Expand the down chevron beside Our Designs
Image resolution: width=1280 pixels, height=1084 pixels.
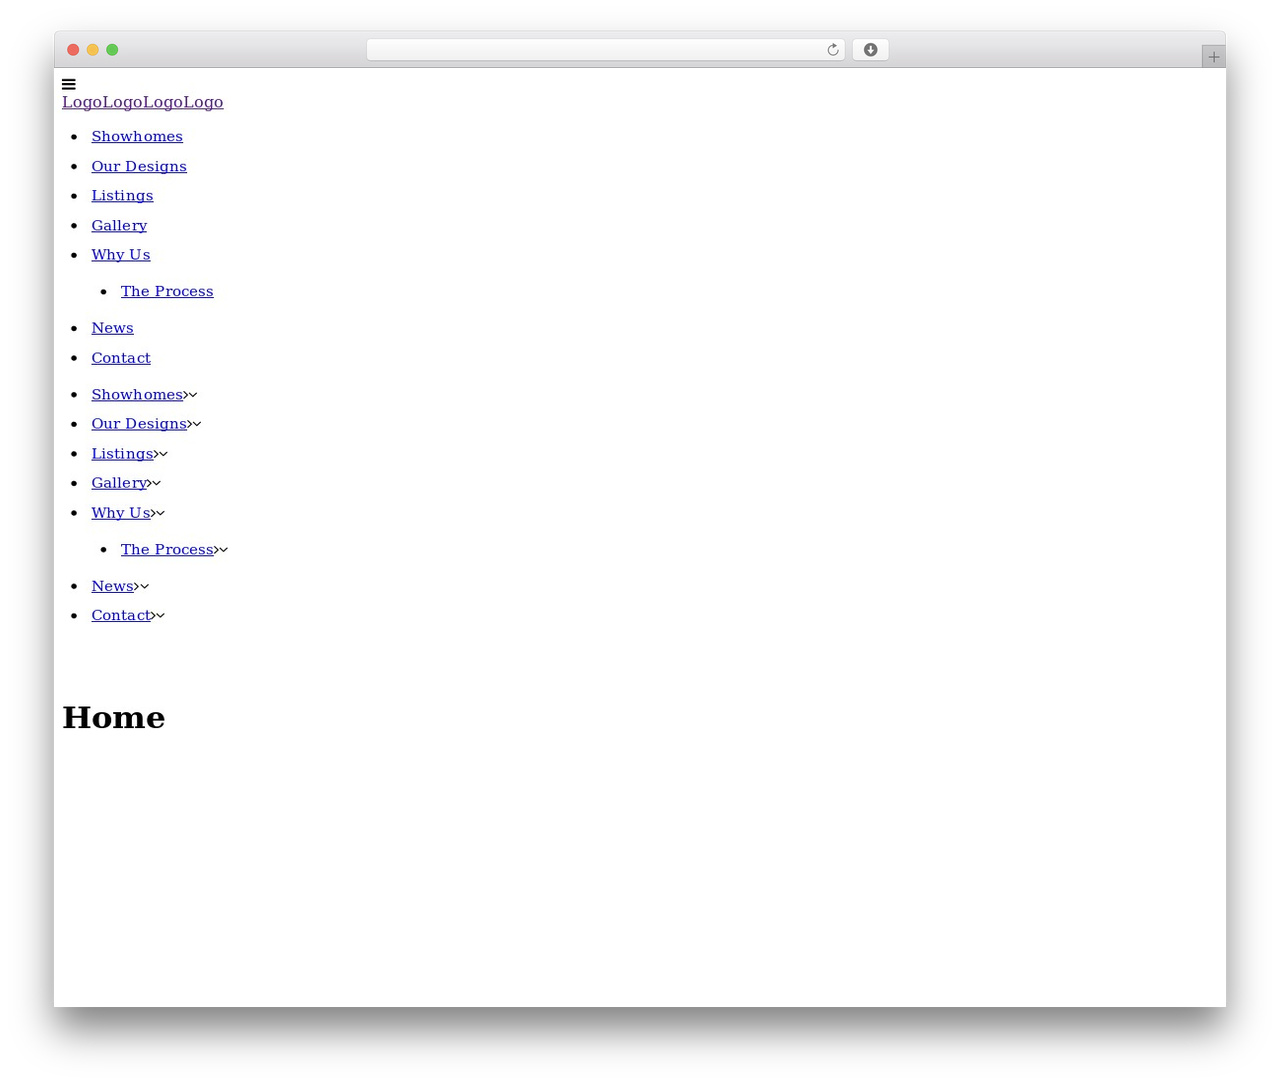coord(197,424)
